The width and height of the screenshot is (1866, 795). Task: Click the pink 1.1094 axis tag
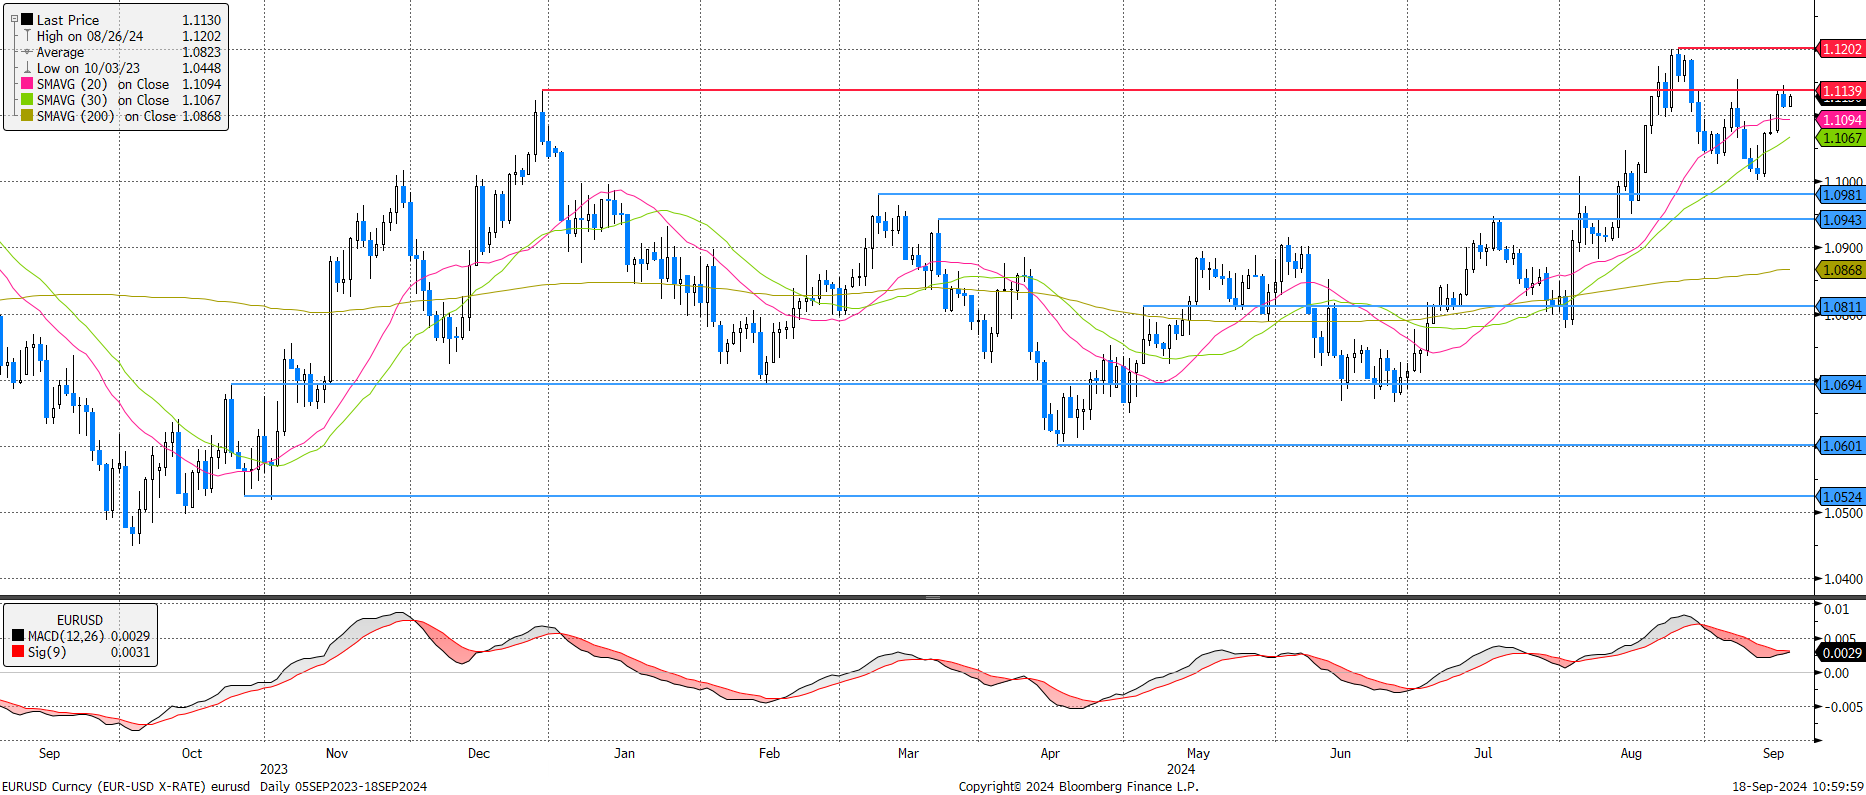tap(1841, 120)
